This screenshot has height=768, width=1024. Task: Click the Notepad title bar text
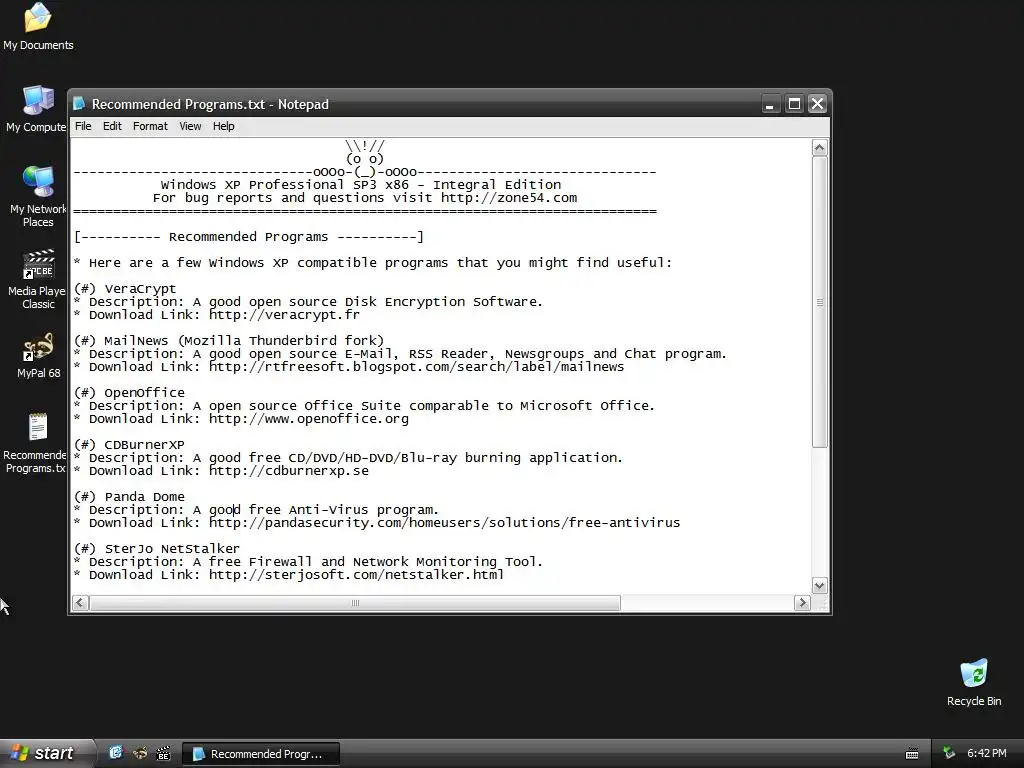click(x=210, y=104)
